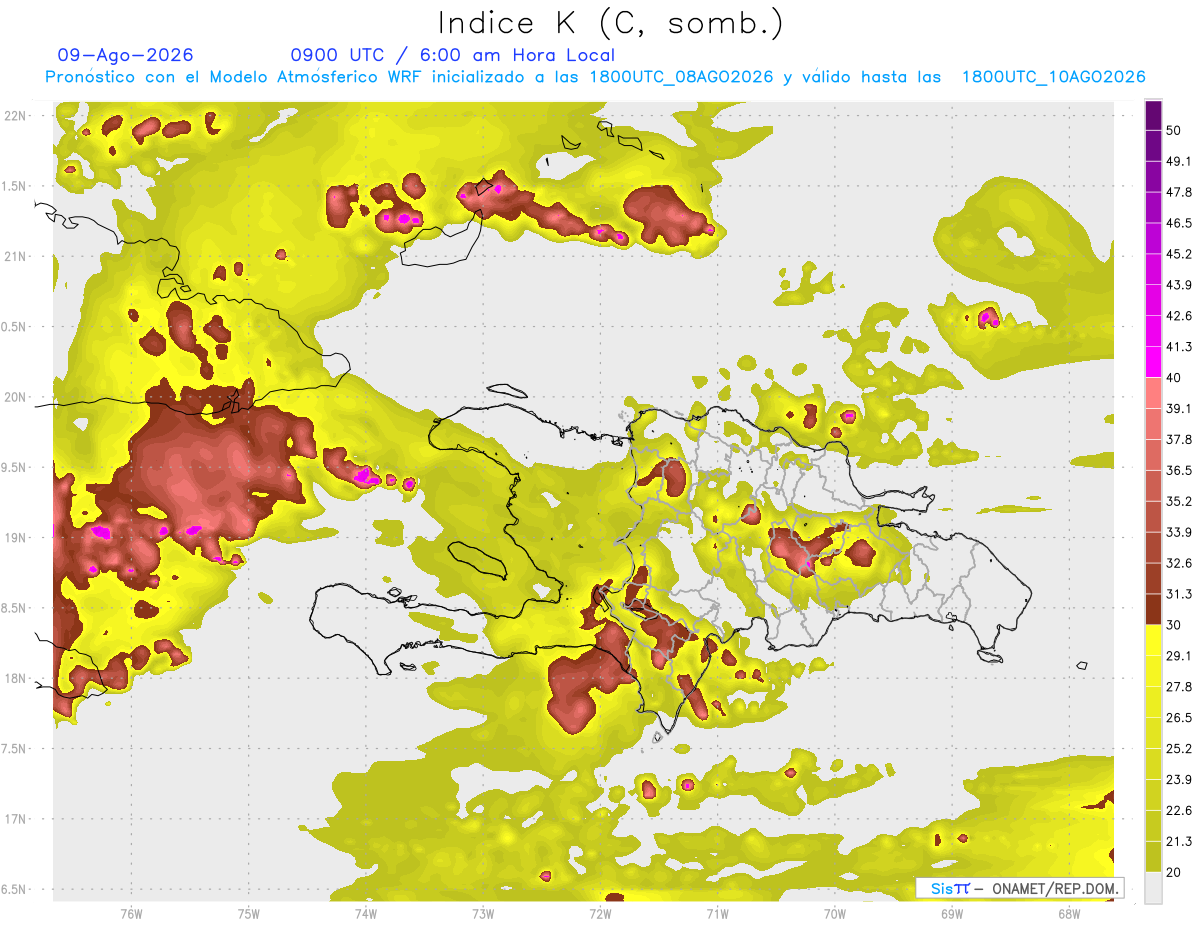Click the '37.8' color scale value
This screenshot has height=927, width=1200.
tap(1179, 439)
